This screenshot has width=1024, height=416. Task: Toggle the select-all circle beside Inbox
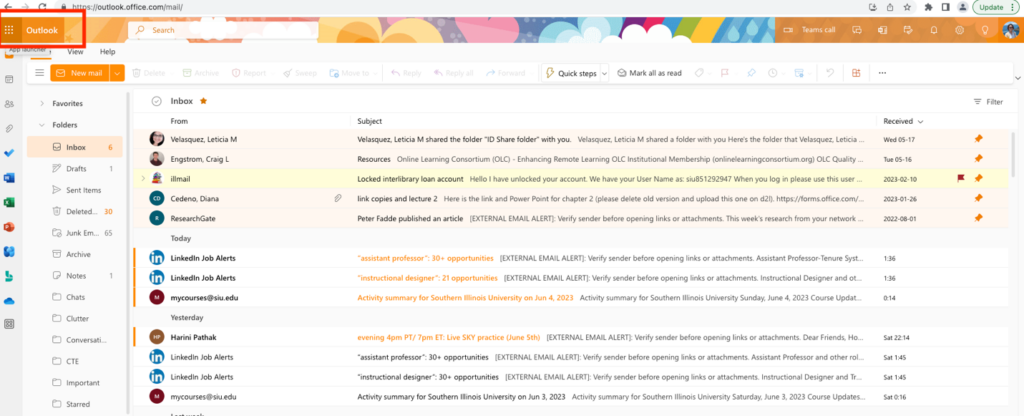[157, 101]
